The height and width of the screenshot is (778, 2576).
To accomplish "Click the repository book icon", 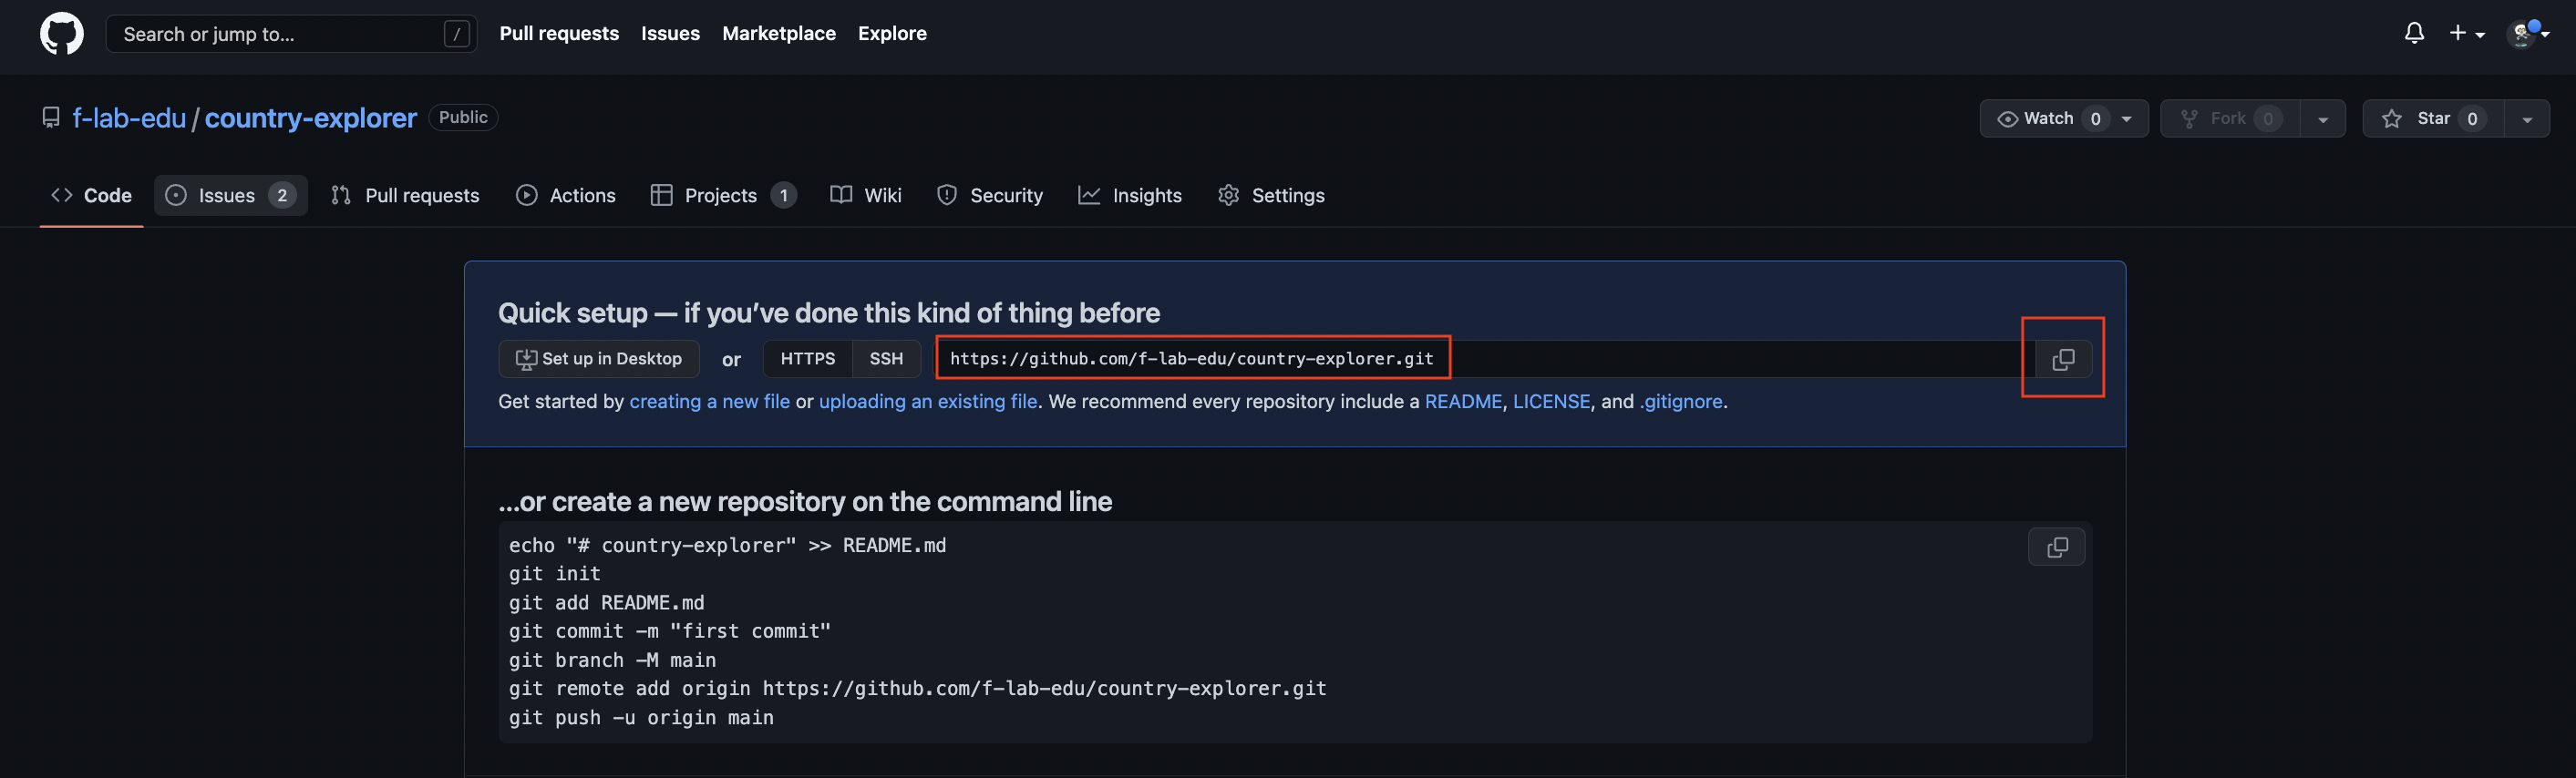I will coord(51,118).
